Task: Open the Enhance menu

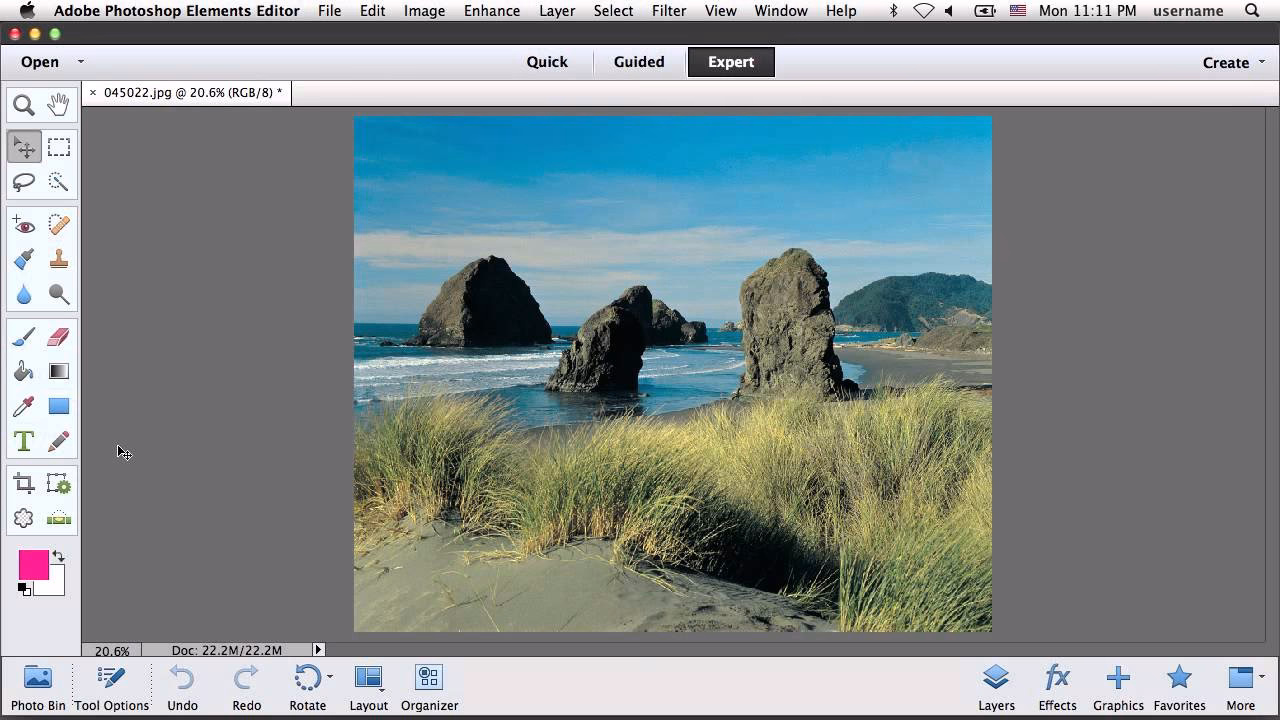Action: (491, 11)
